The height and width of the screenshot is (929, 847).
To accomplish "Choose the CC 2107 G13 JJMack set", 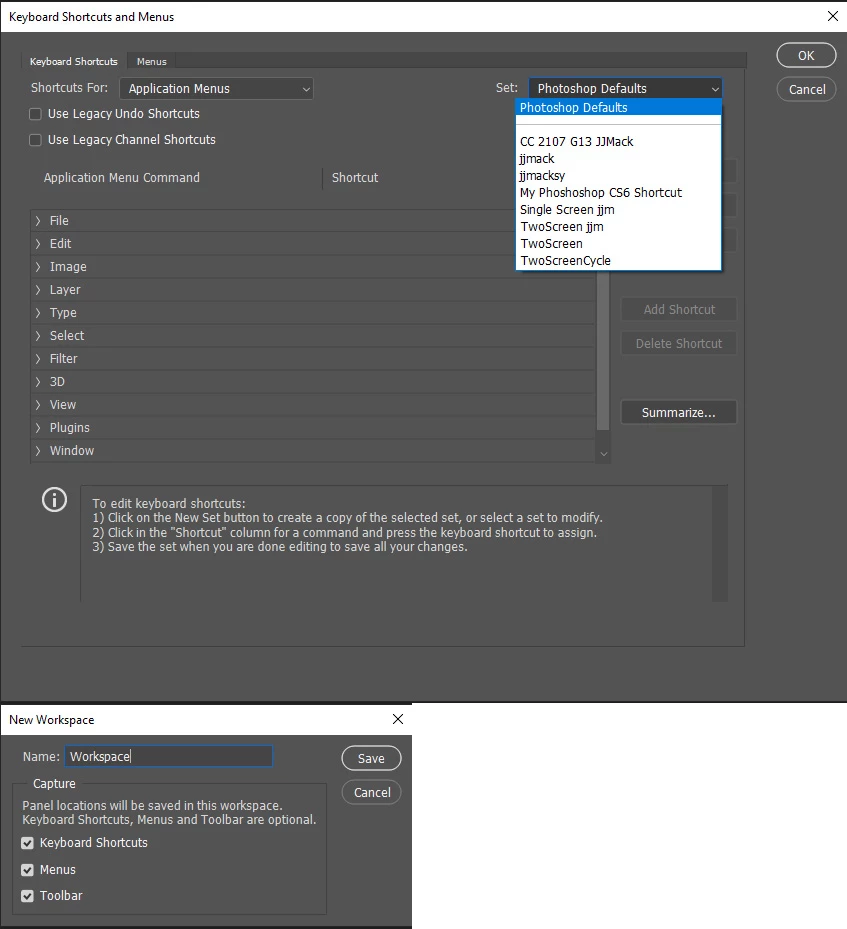I will pos(618,142).
